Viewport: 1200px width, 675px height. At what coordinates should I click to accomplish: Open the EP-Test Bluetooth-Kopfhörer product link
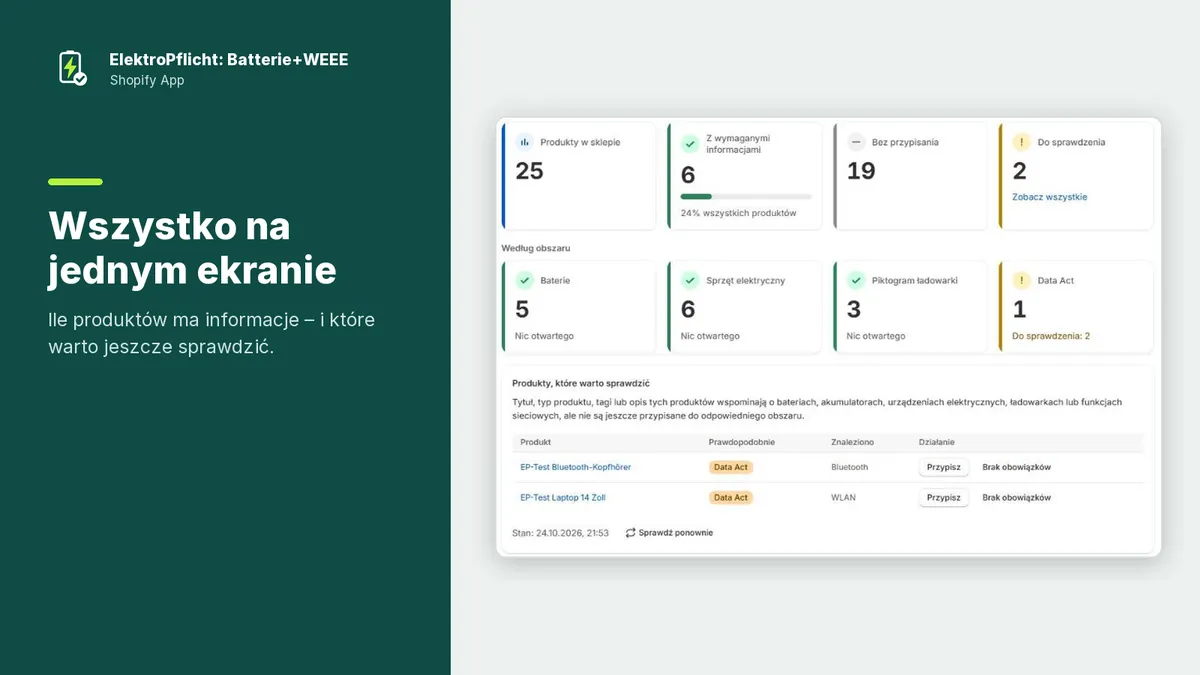click(575, 467)
